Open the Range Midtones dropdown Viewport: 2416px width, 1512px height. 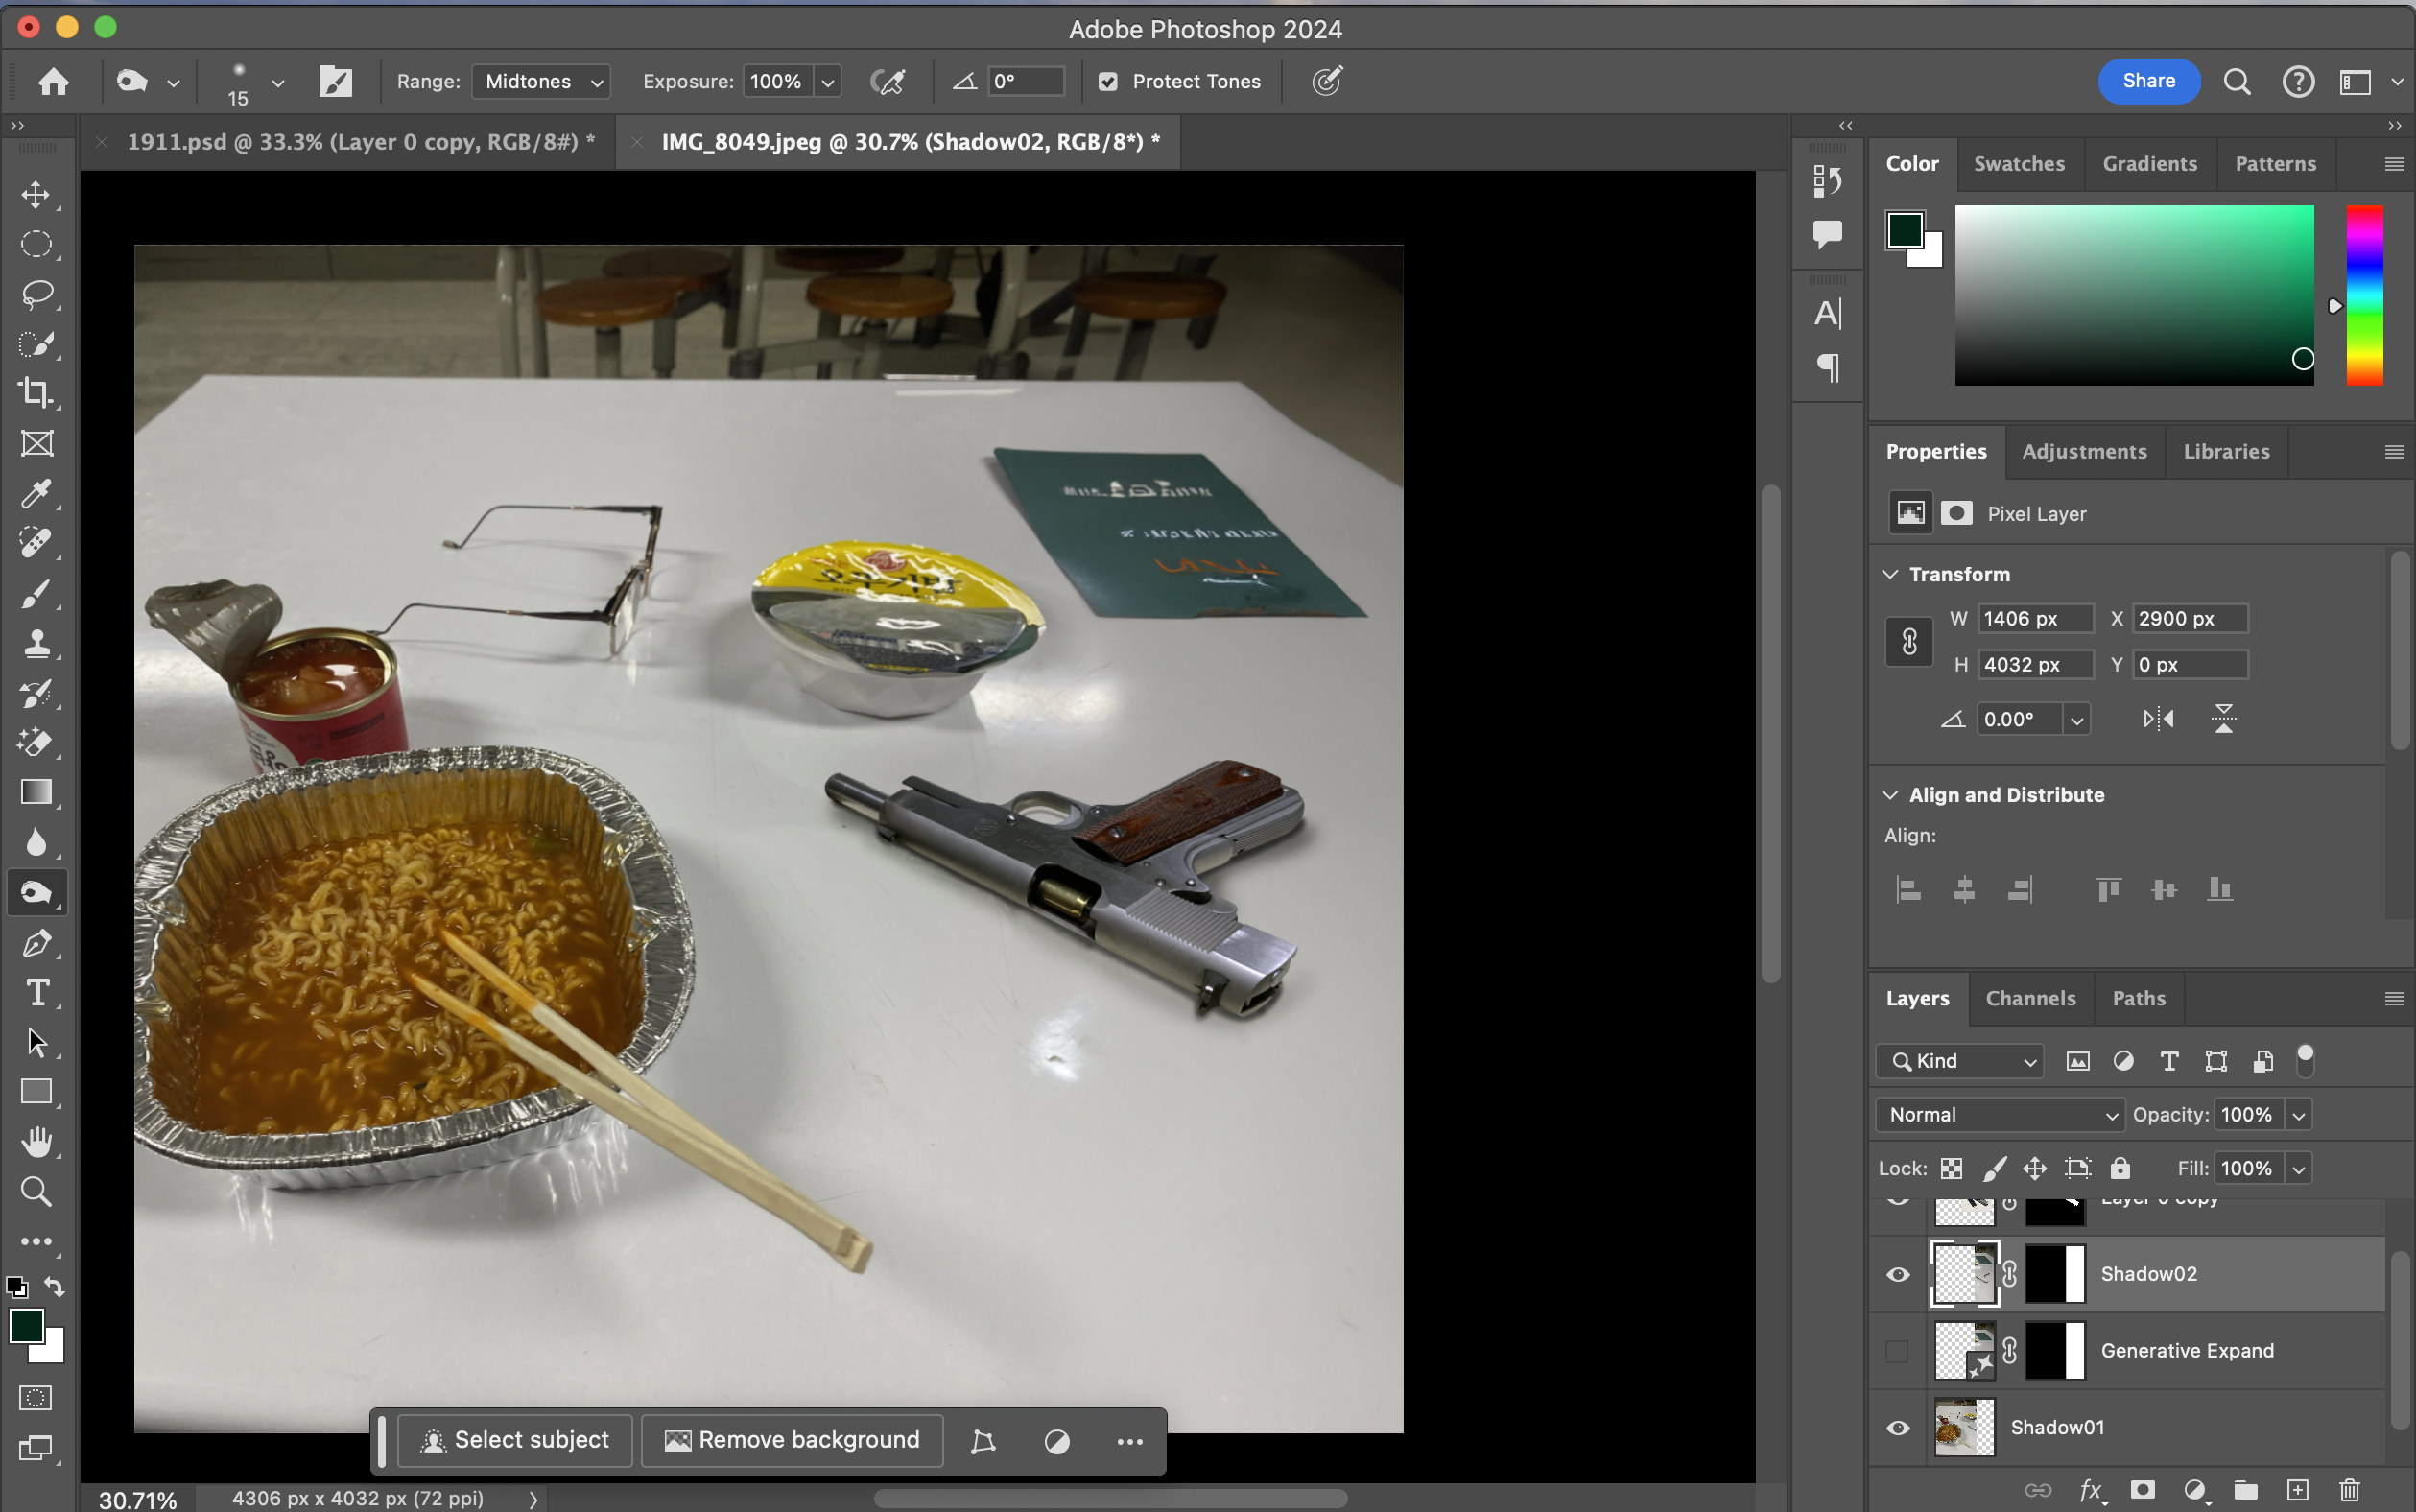[x=541, y=82]
